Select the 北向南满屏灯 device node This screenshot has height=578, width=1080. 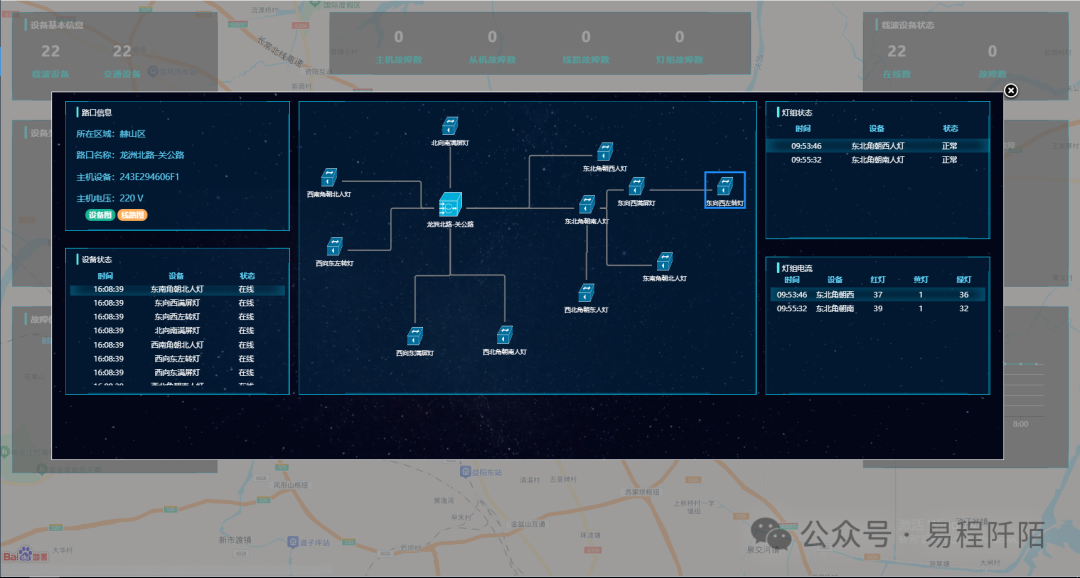pyautogui.click(x=450, y=125)
